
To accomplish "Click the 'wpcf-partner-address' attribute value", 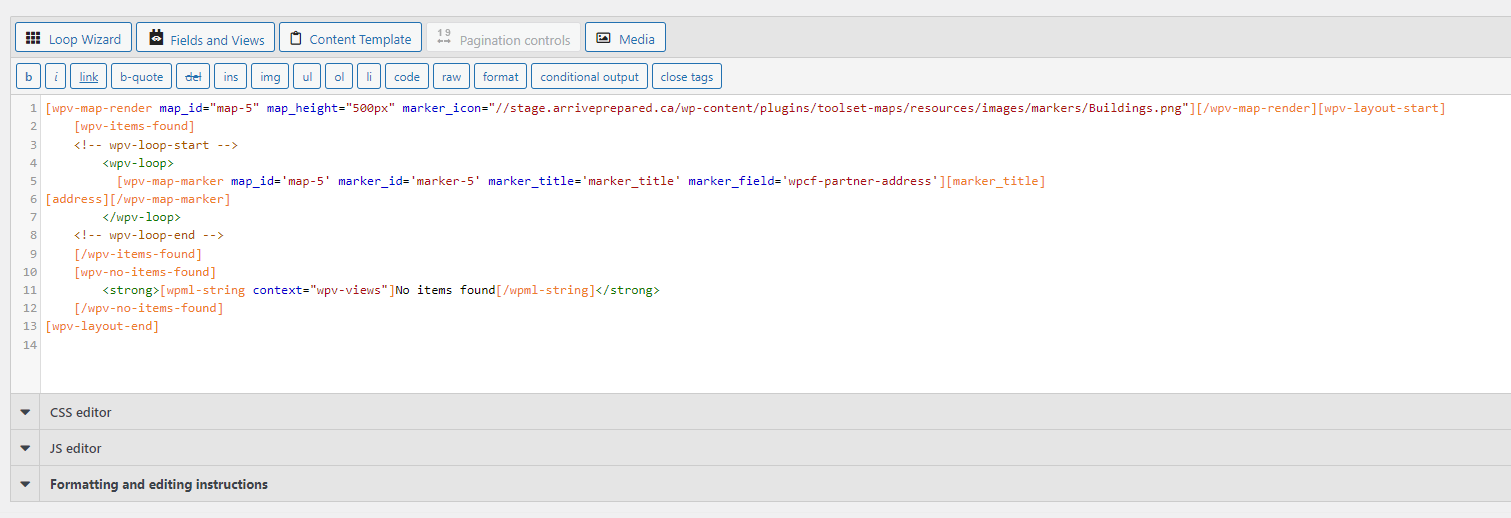I will tap(859, 181).
